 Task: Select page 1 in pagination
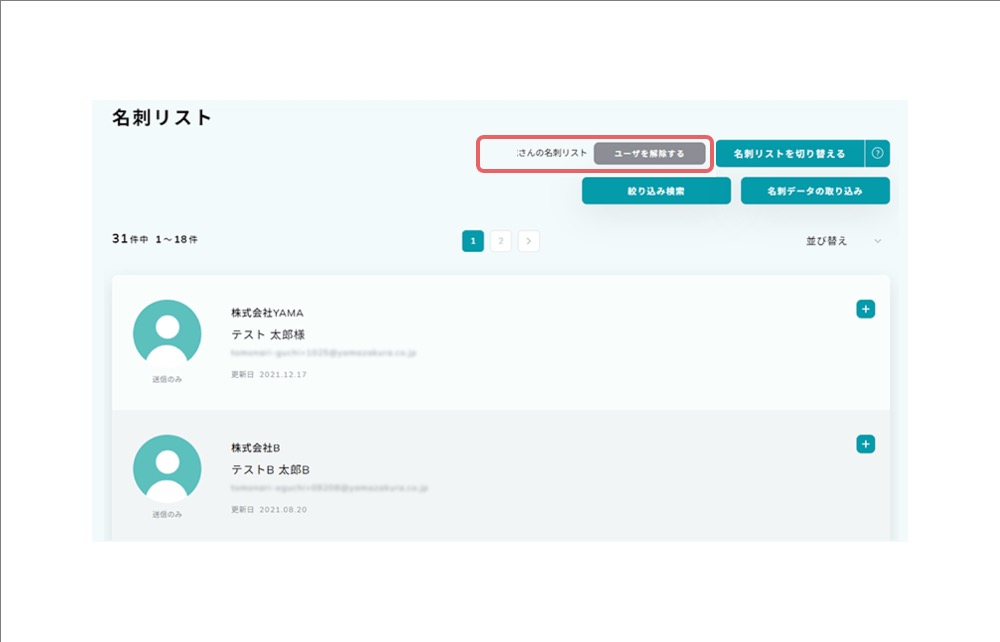tap(473, 241)
